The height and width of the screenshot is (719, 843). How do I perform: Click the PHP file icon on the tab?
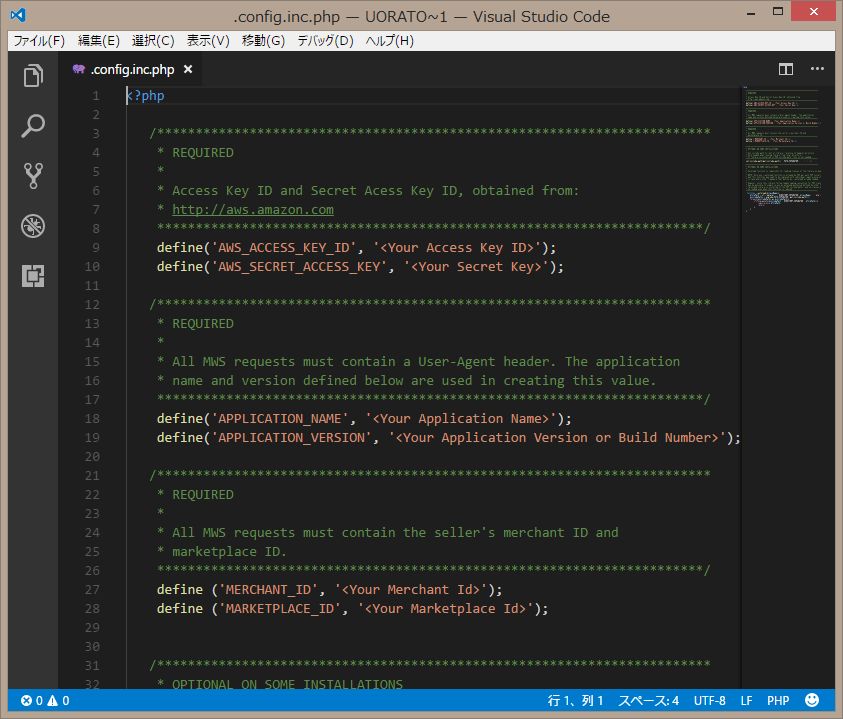79,69
